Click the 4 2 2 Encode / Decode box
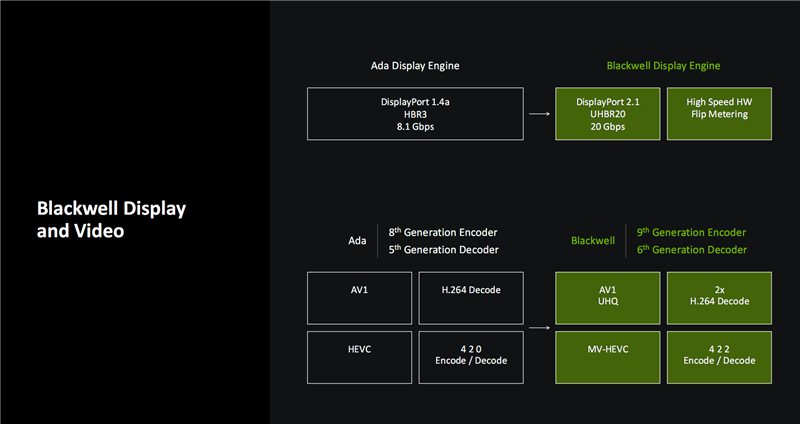Viewport: 800px width, 424px height. coord(719,357)
